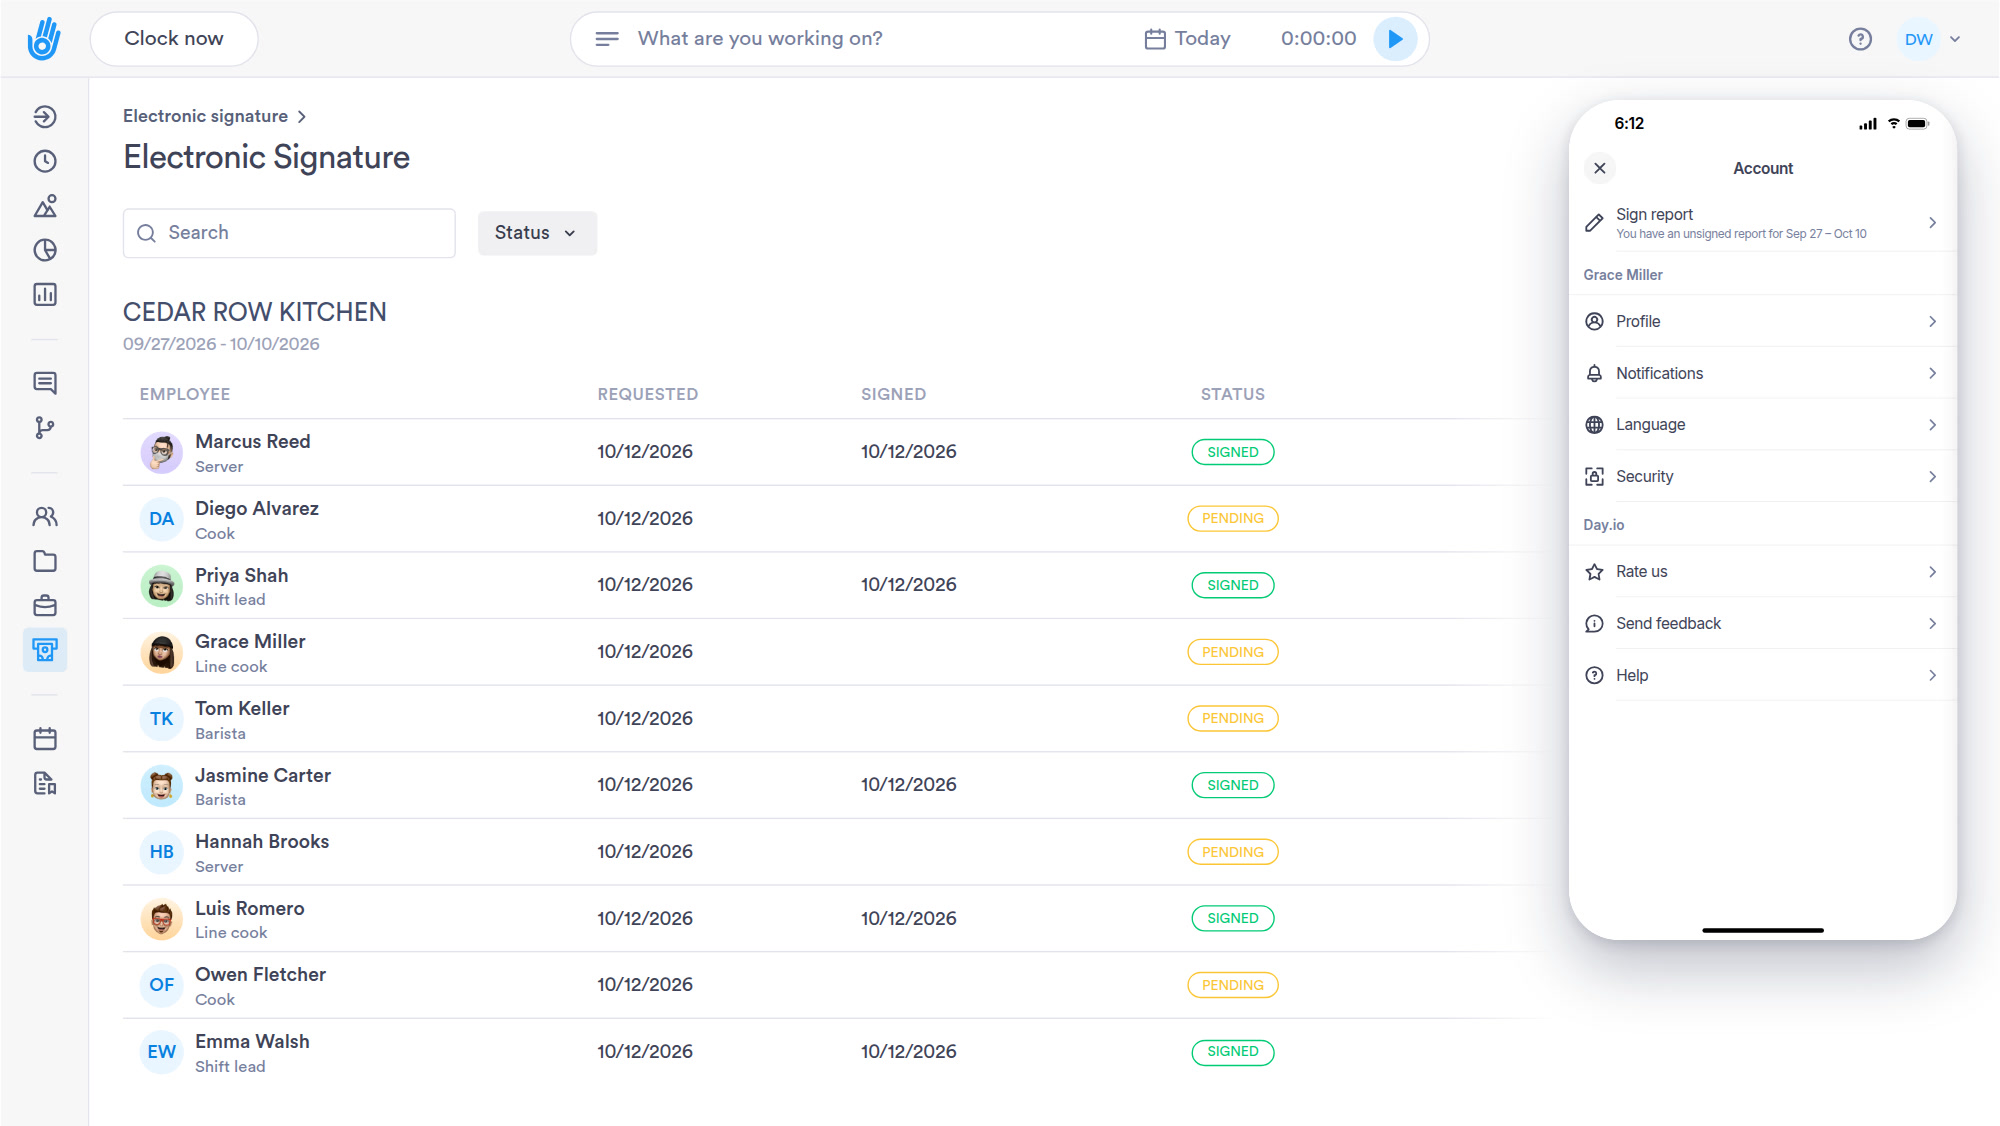The height and width of the screenshot is (1126, 2000).
Task: Open the calendar sidebar icon
Action: 45,739
